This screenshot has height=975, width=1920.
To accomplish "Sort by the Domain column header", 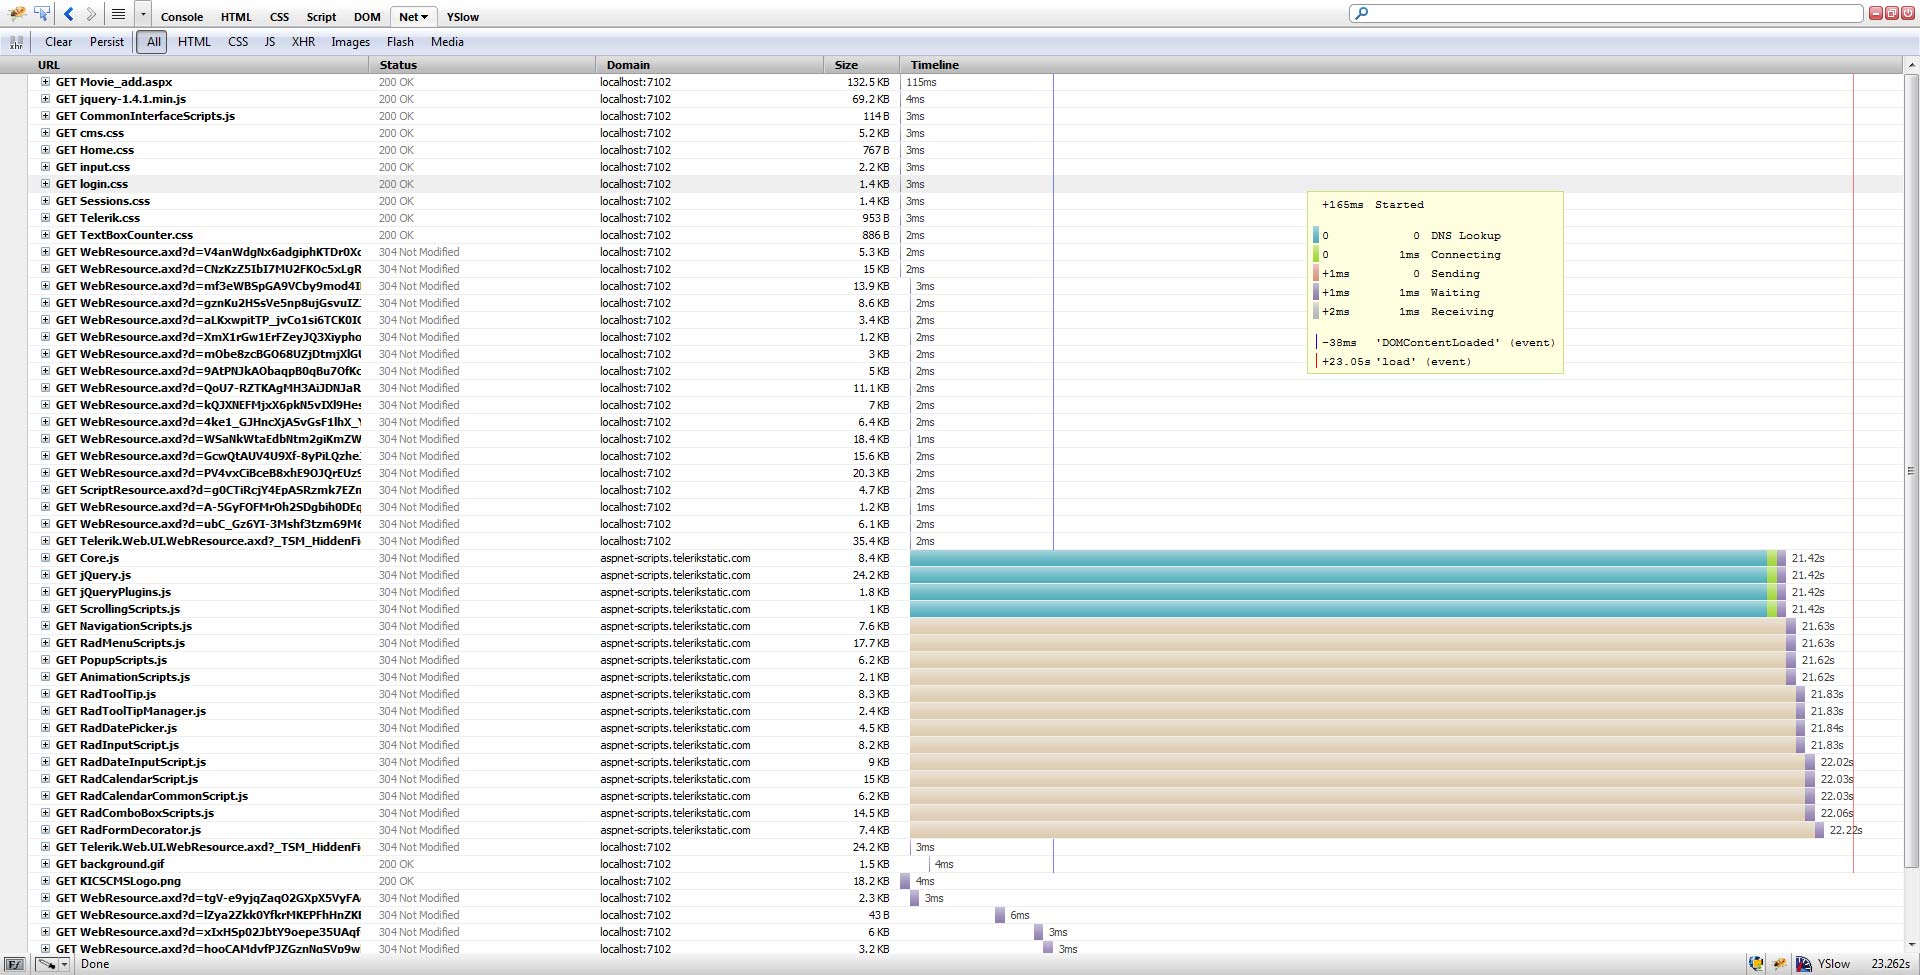I will [x=710, y=65].
